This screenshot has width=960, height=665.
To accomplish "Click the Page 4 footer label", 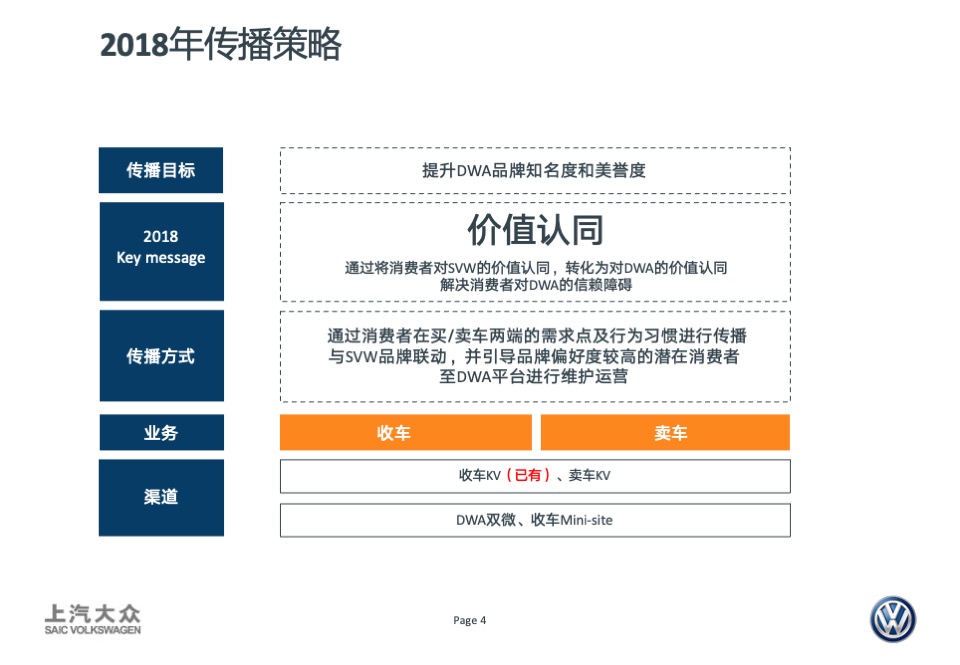I will pyautogui.click(x=468, y=620).
